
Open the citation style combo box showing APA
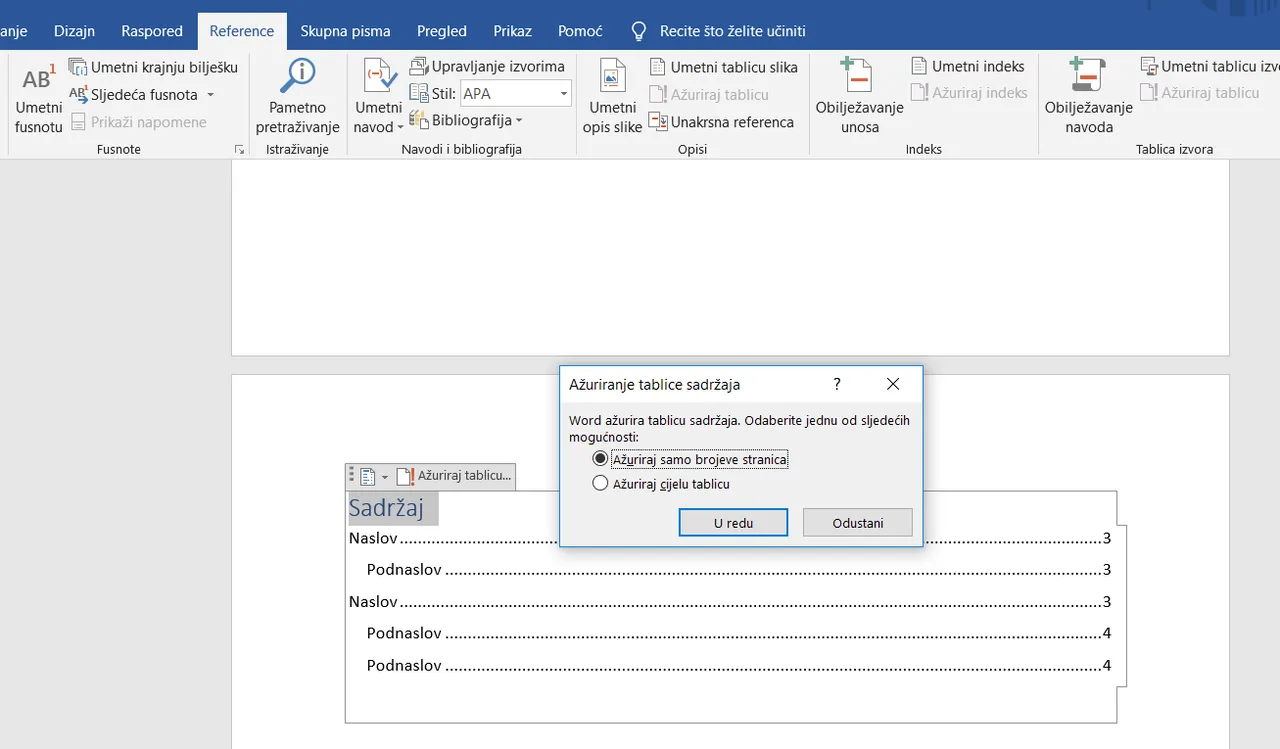point(515,94)
